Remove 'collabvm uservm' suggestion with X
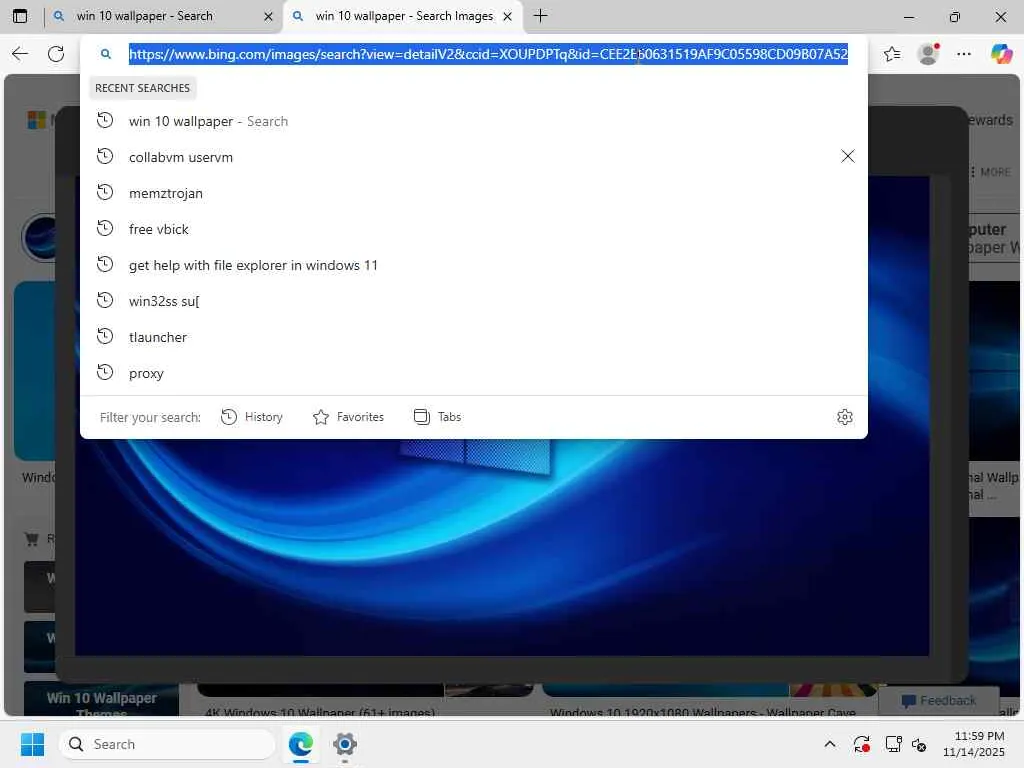The width and height of the screenshot is (1024, 768). pos(848,156)
